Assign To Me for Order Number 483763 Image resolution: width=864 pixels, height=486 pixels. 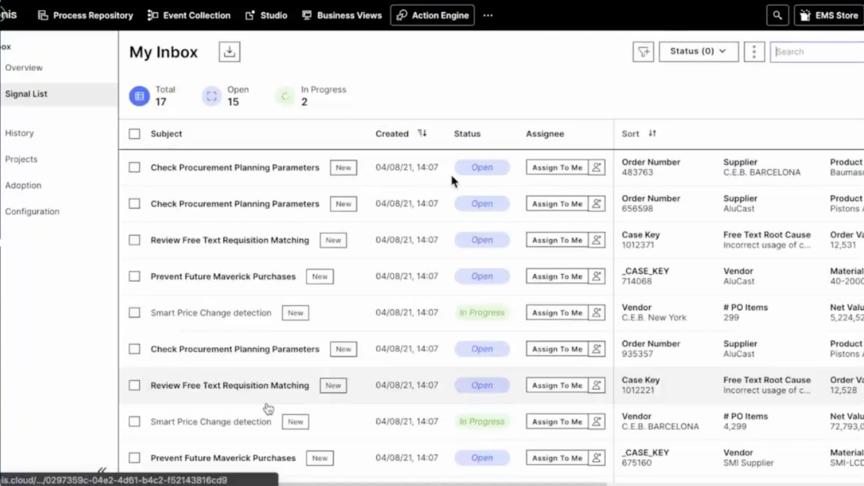tap(557, 168)
